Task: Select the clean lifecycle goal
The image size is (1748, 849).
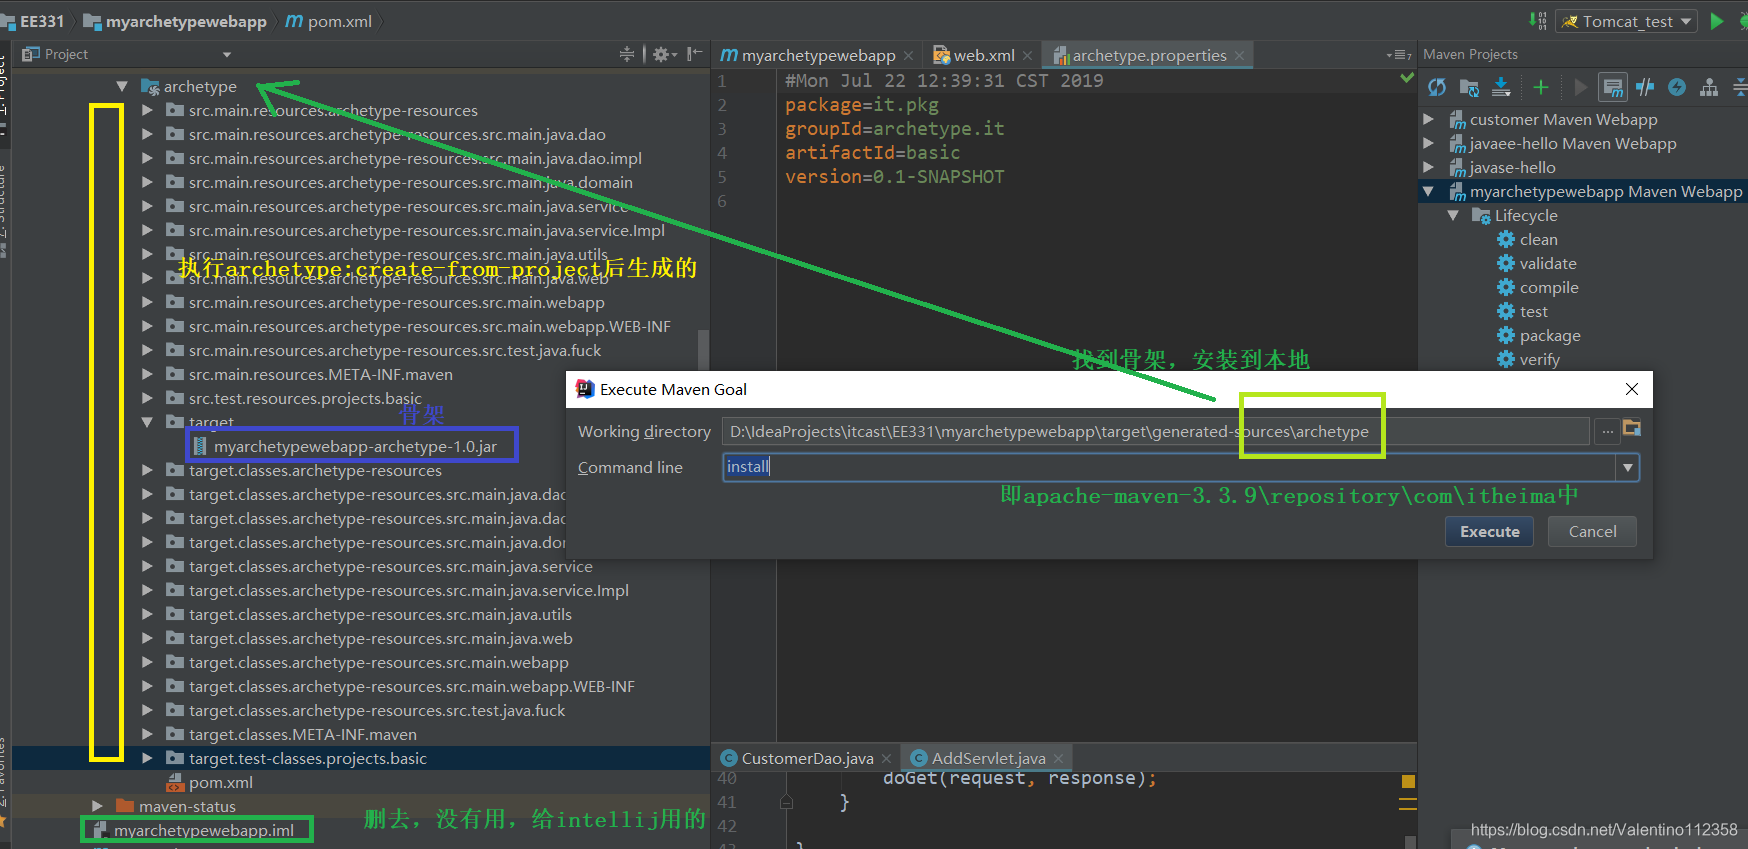Action: pos(1528,239)
